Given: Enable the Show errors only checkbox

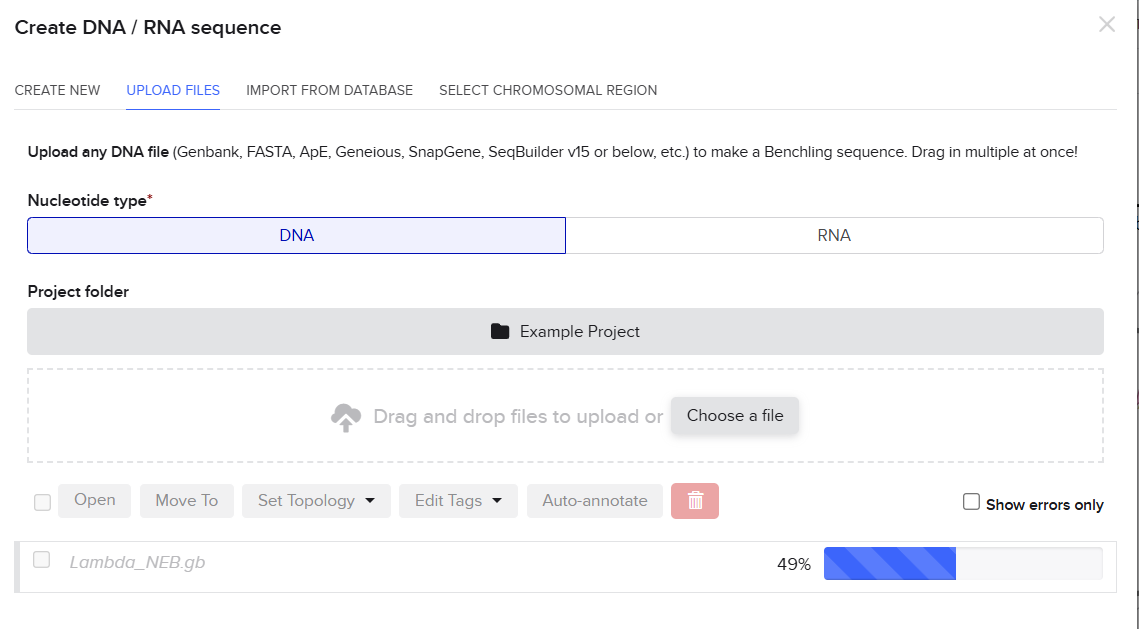Looking at the screenshot, I should click(x=971, y=502).
